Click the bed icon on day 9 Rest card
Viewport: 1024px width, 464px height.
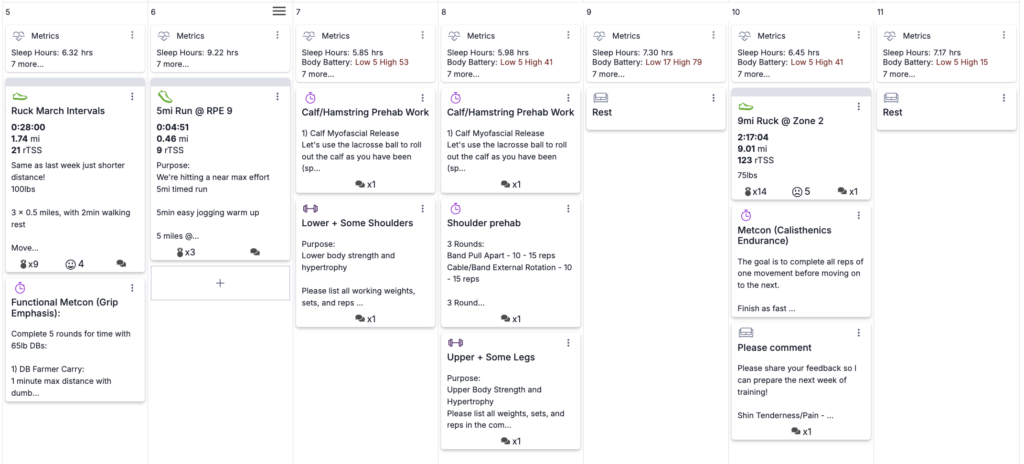[600, 97]
